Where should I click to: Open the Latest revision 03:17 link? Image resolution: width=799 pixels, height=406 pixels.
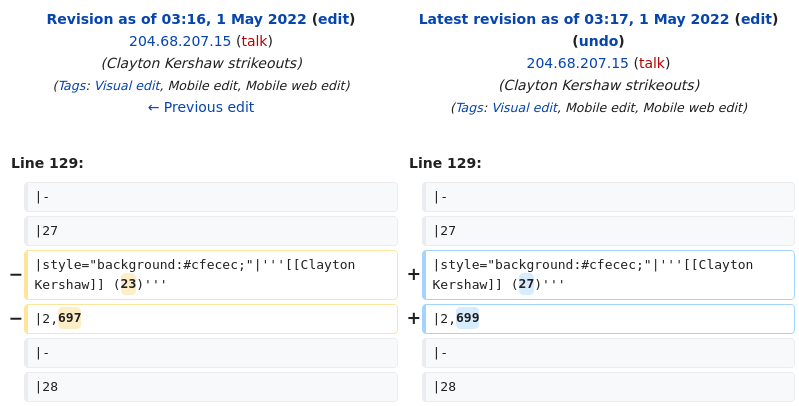[574, 19]
